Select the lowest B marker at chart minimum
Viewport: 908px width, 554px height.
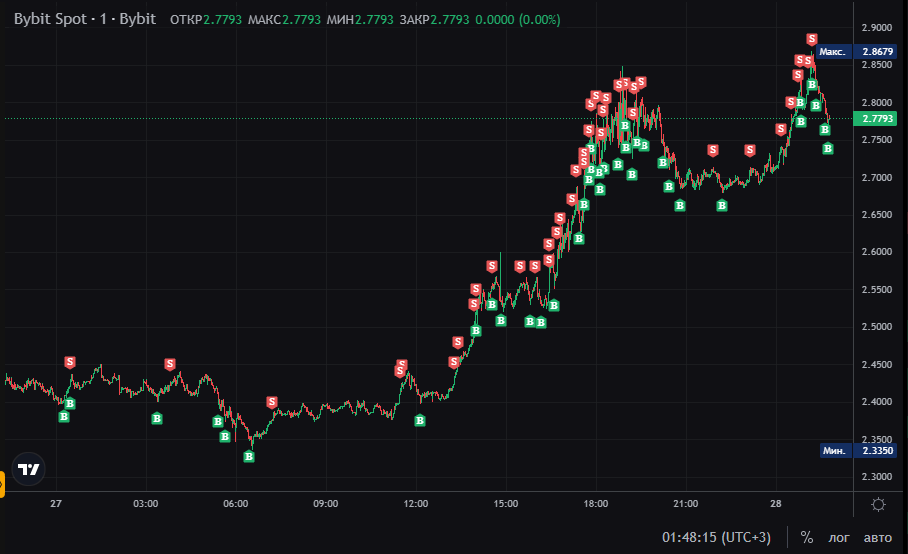[249, 456]
